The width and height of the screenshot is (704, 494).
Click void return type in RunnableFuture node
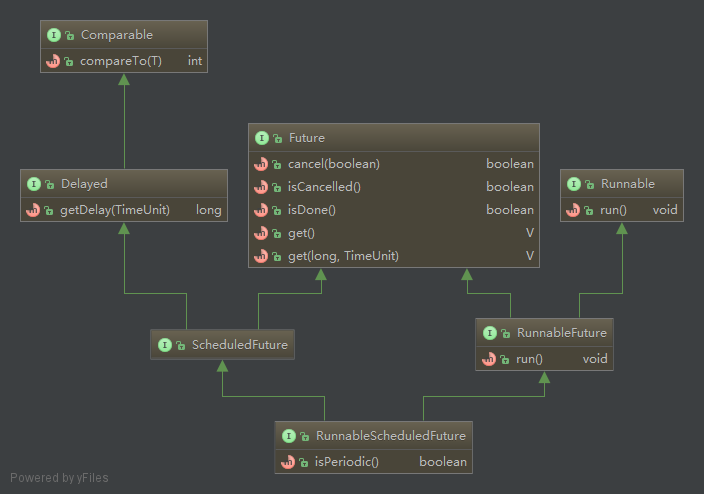point(595,359)
